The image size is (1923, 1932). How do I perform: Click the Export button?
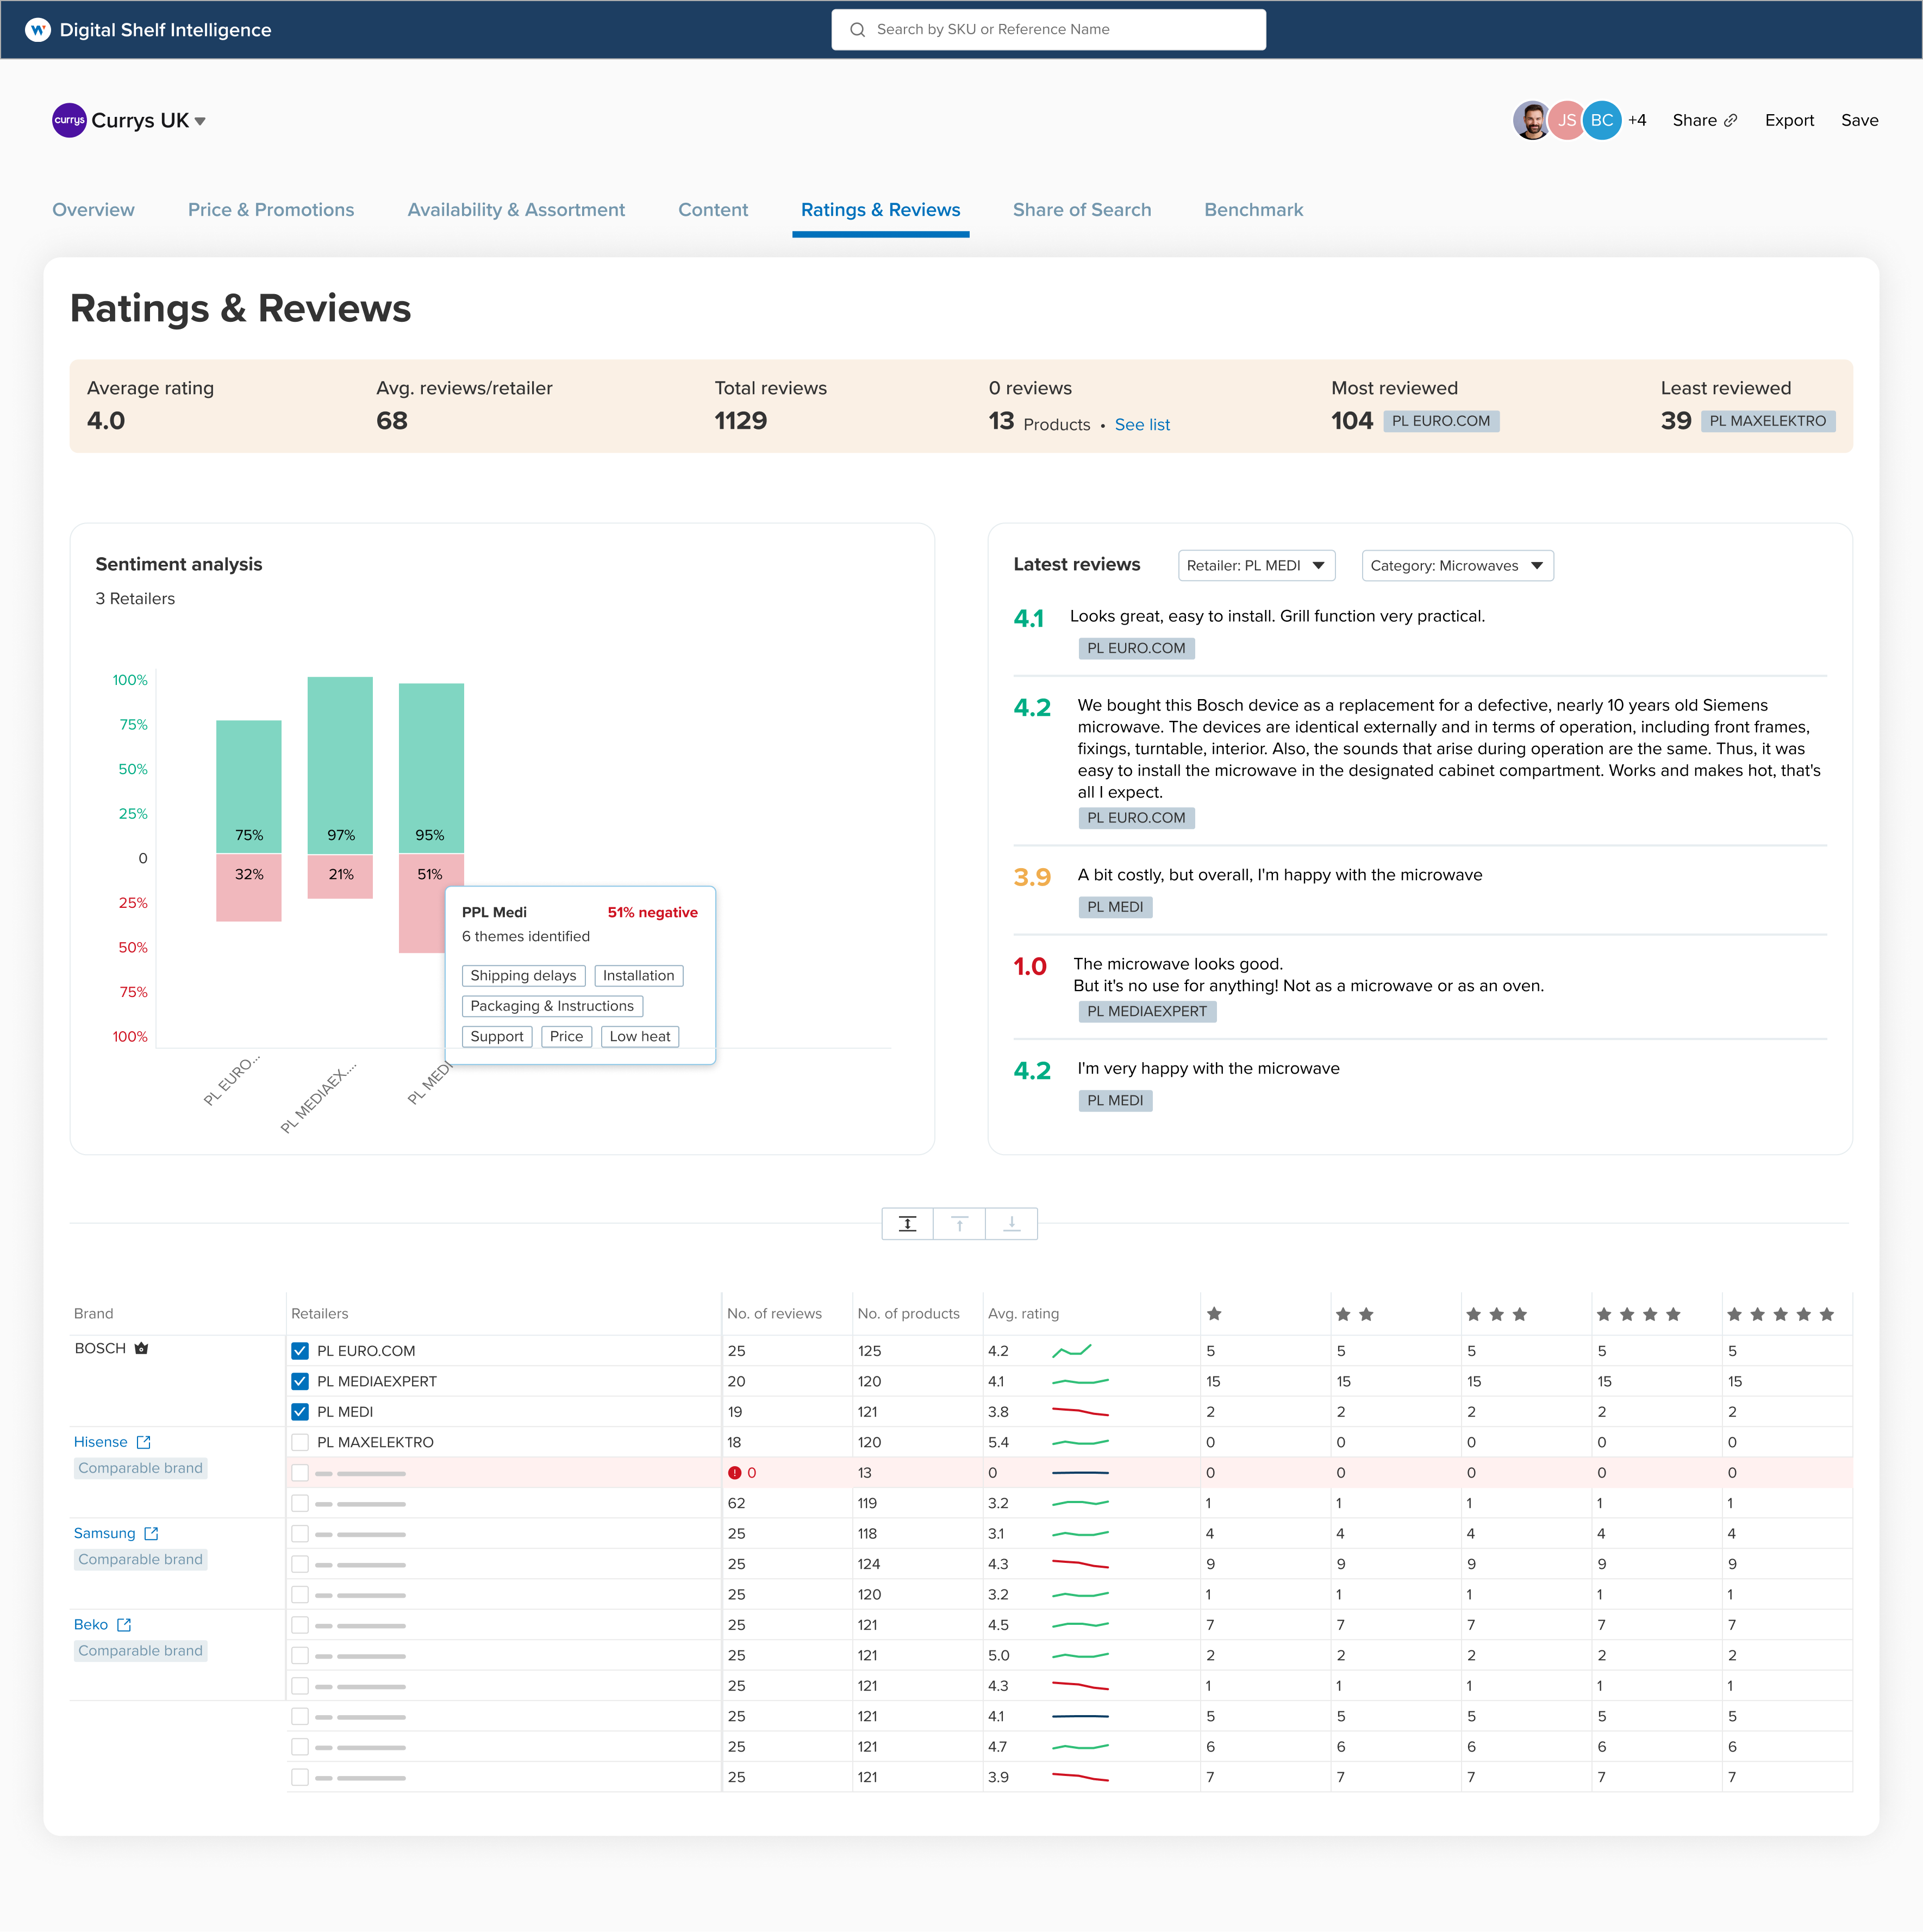point(1788,120)
